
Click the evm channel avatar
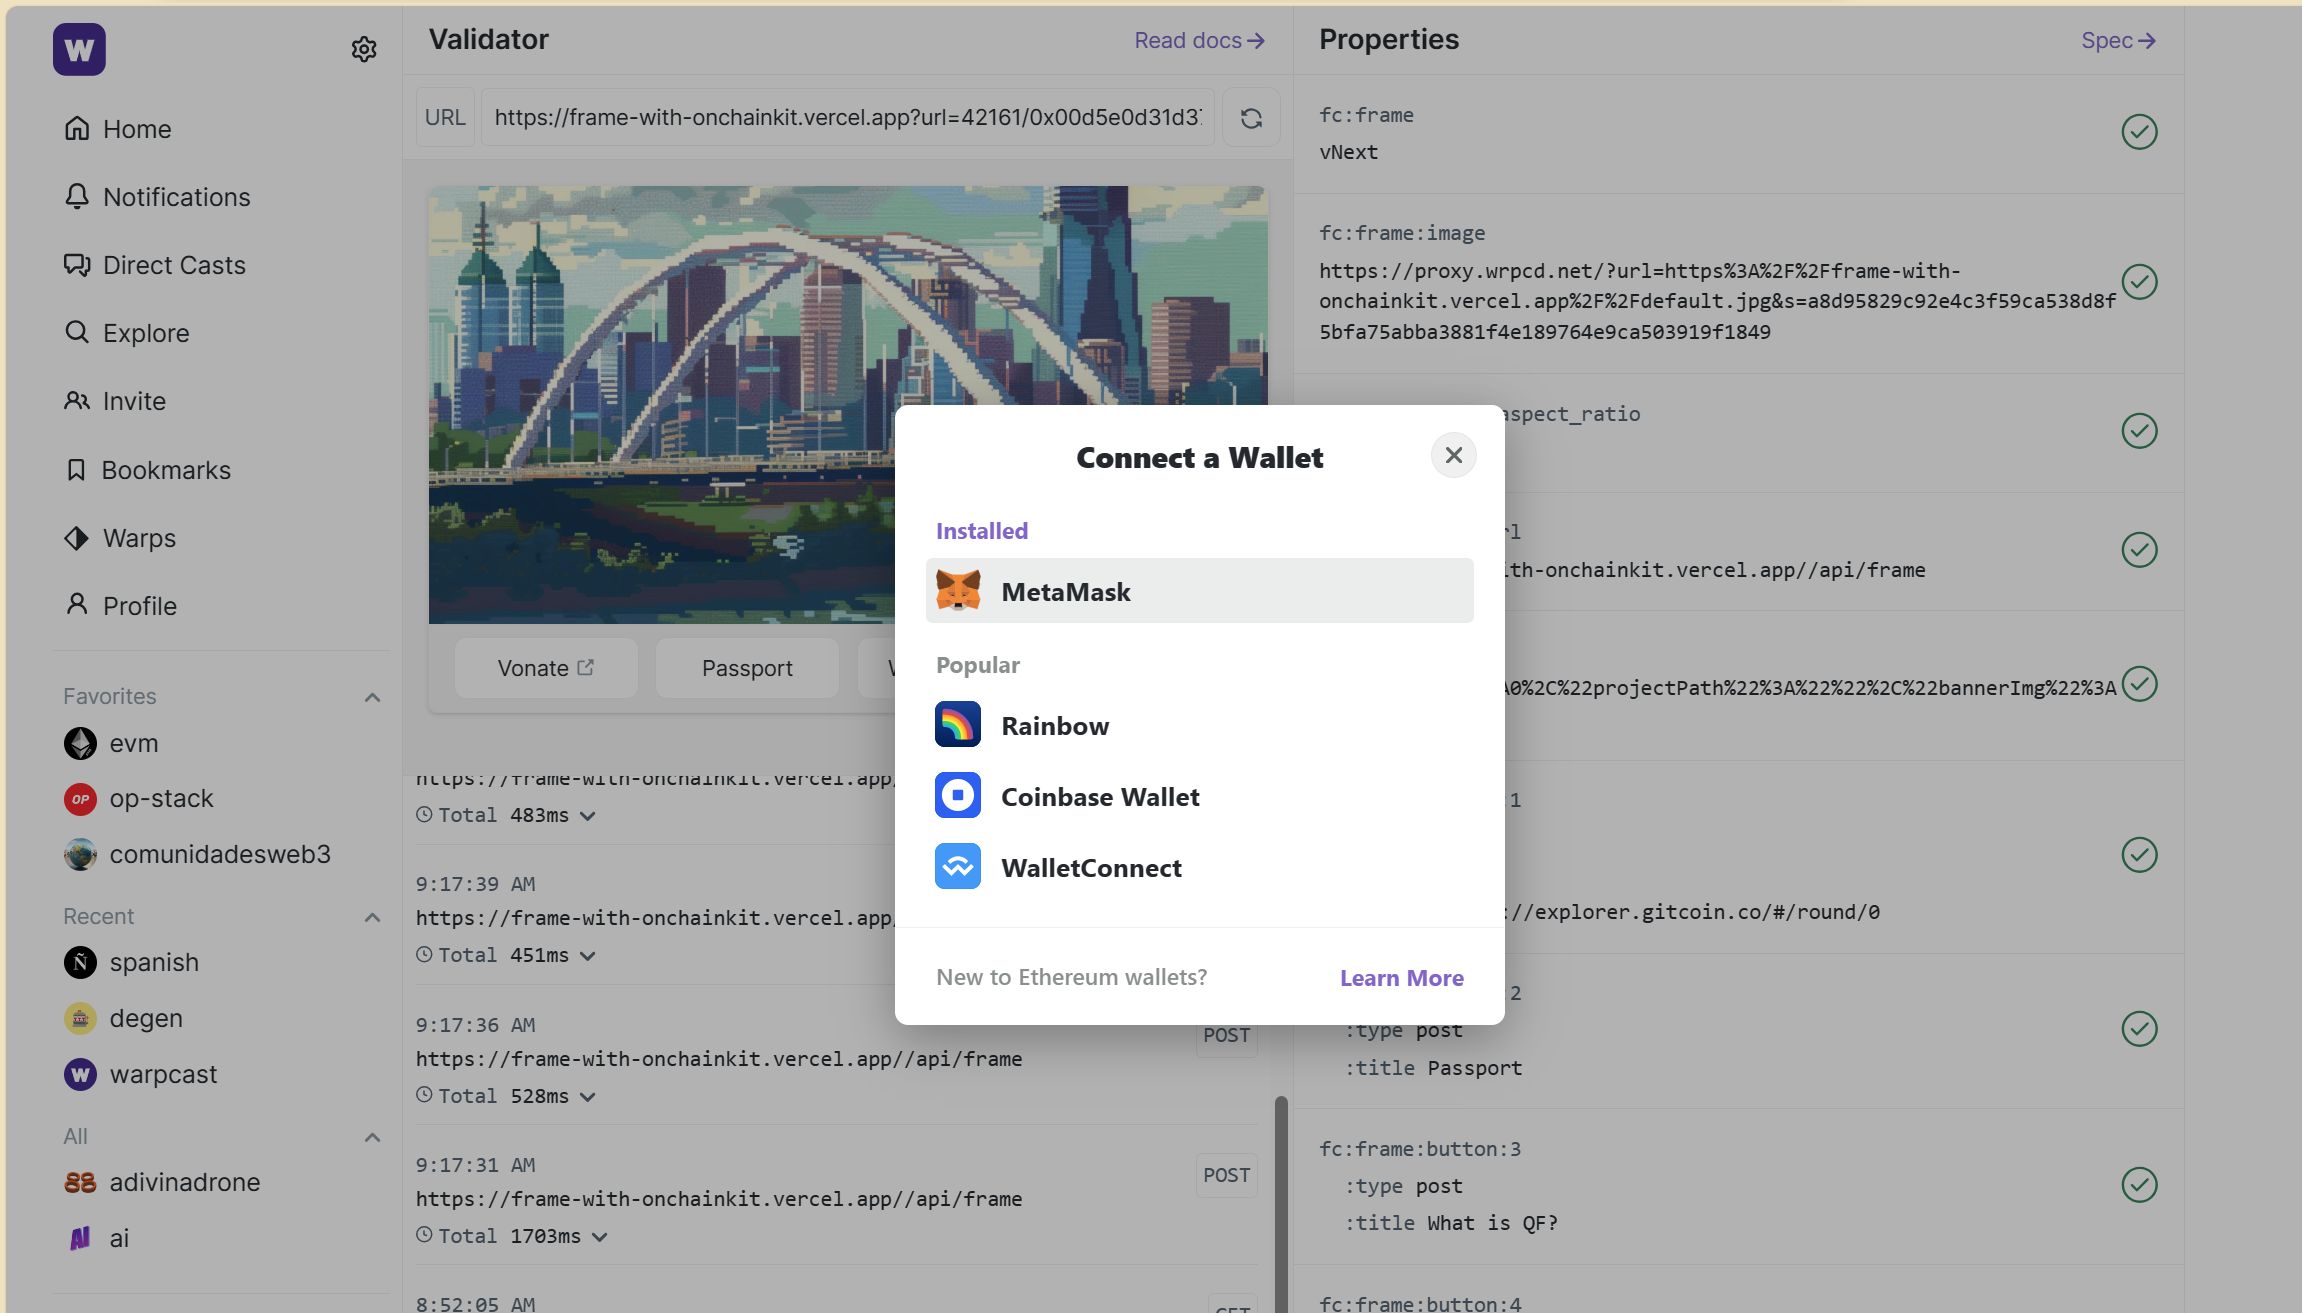click(x=80, y=743)
